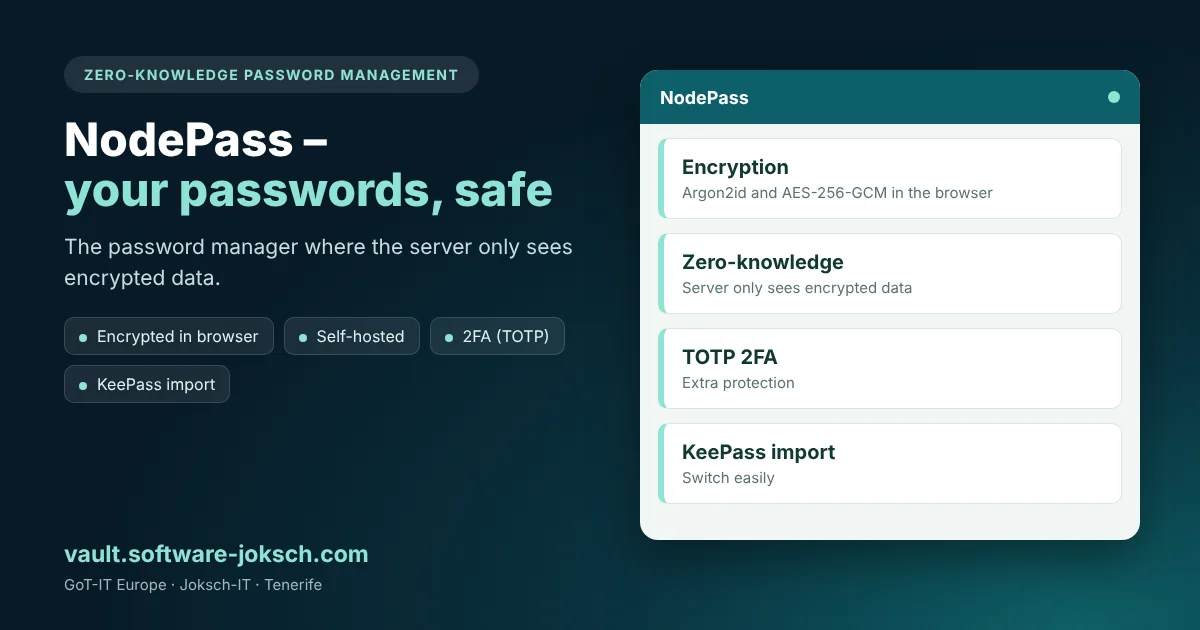Select the Encrypted in browser chip

pyautogui.click(x=169, y=337)
